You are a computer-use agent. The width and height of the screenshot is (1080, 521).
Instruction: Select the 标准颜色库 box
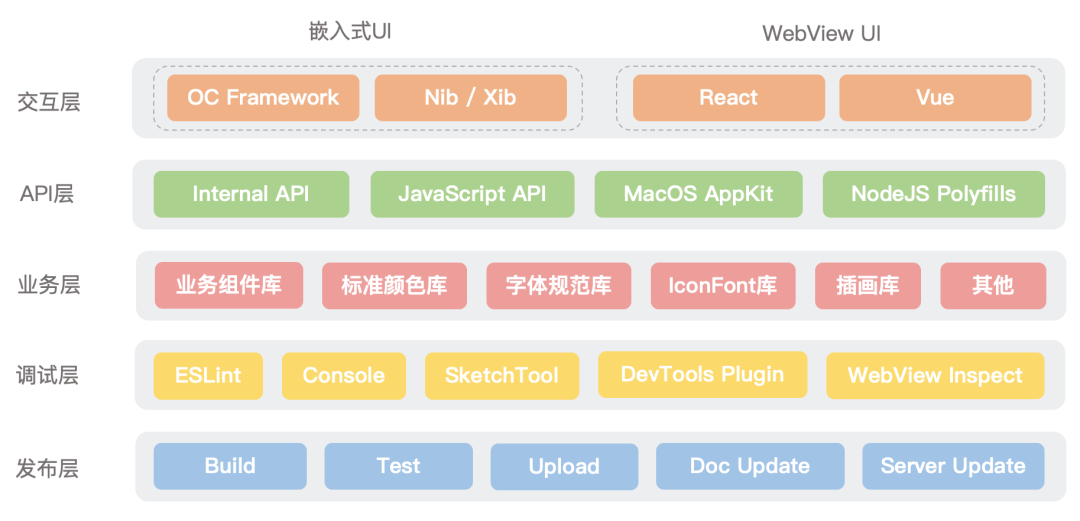[395, 285]
